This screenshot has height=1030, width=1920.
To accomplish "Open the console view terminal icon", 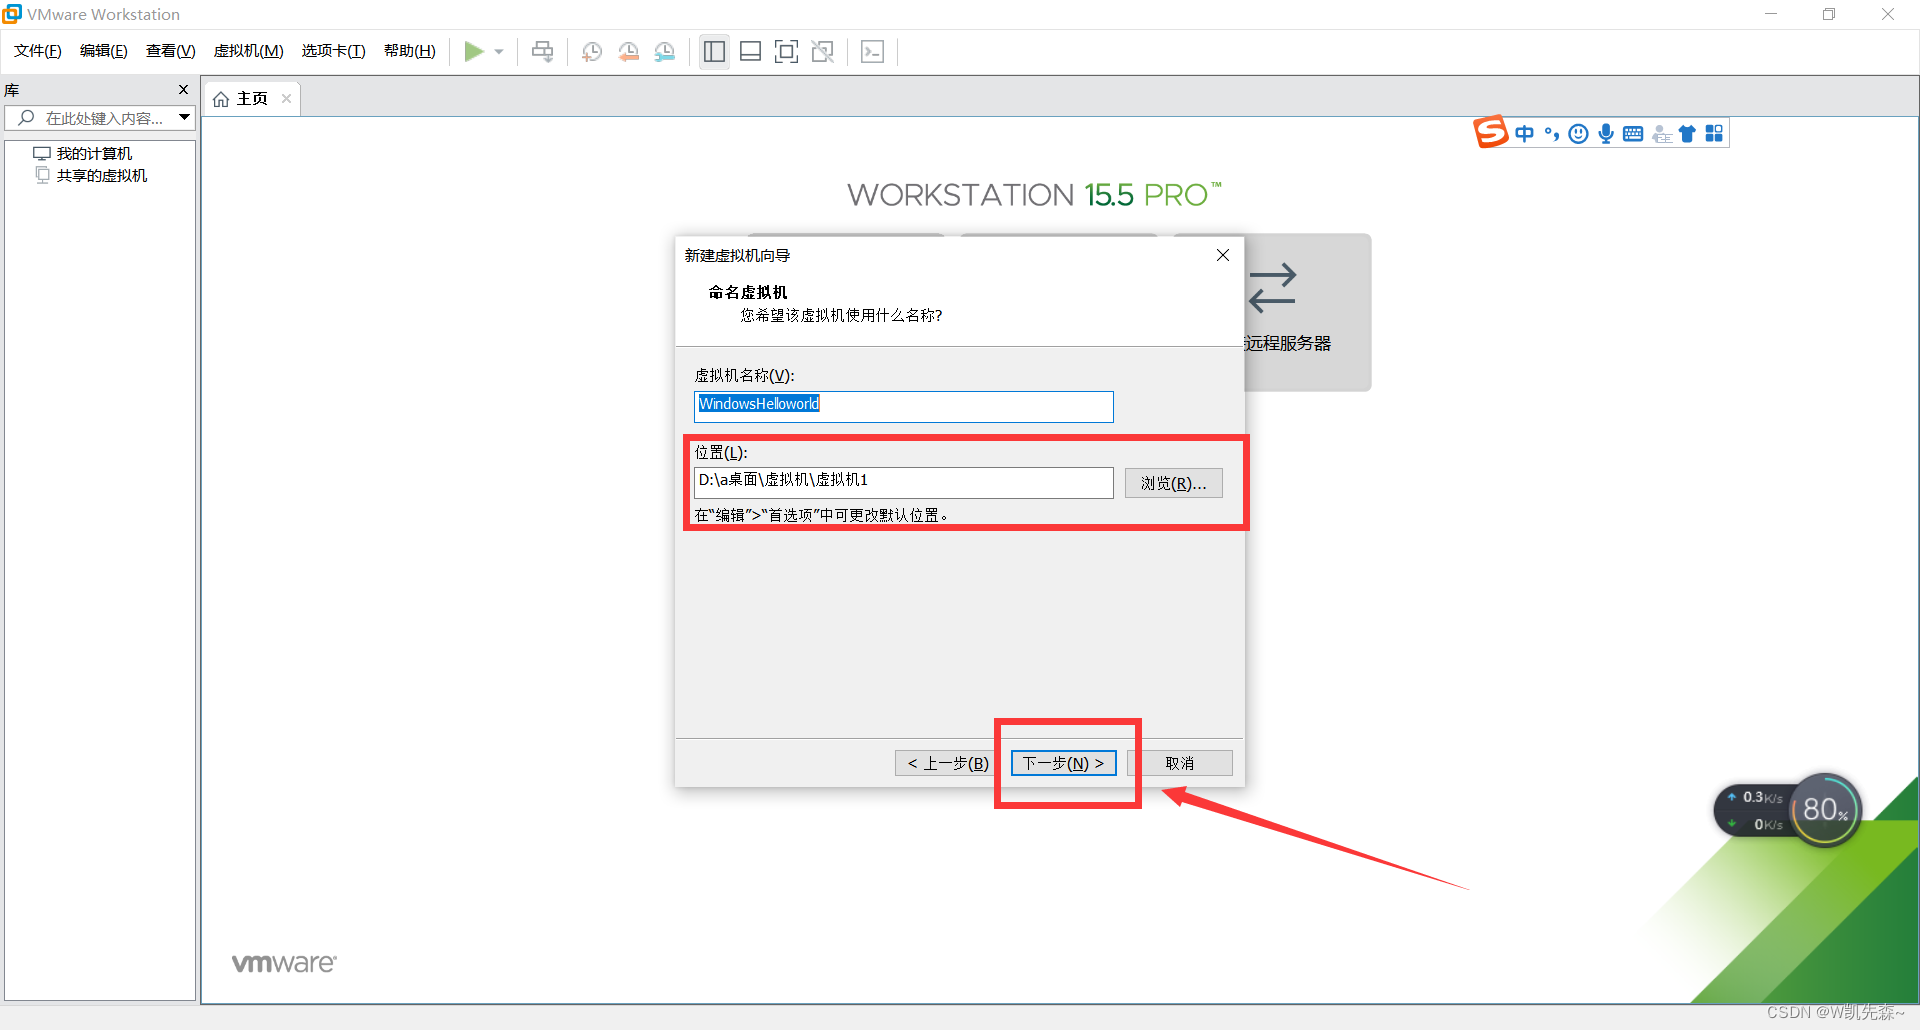I will tap(873, 51).
